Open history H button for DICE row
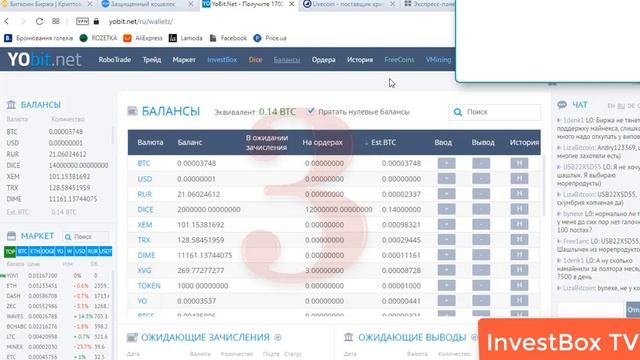 click(x=519, y=209)
